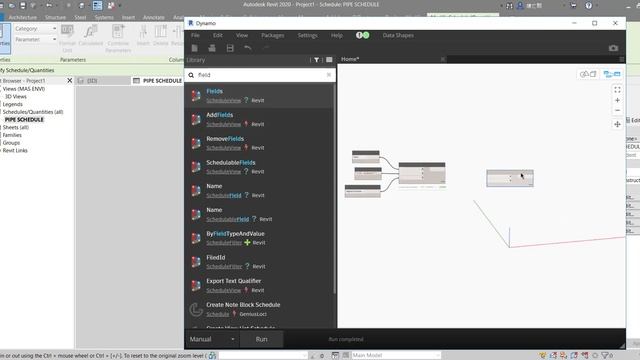
Task: Click the library results scrollbar
Action: click(x=335, y=188)
